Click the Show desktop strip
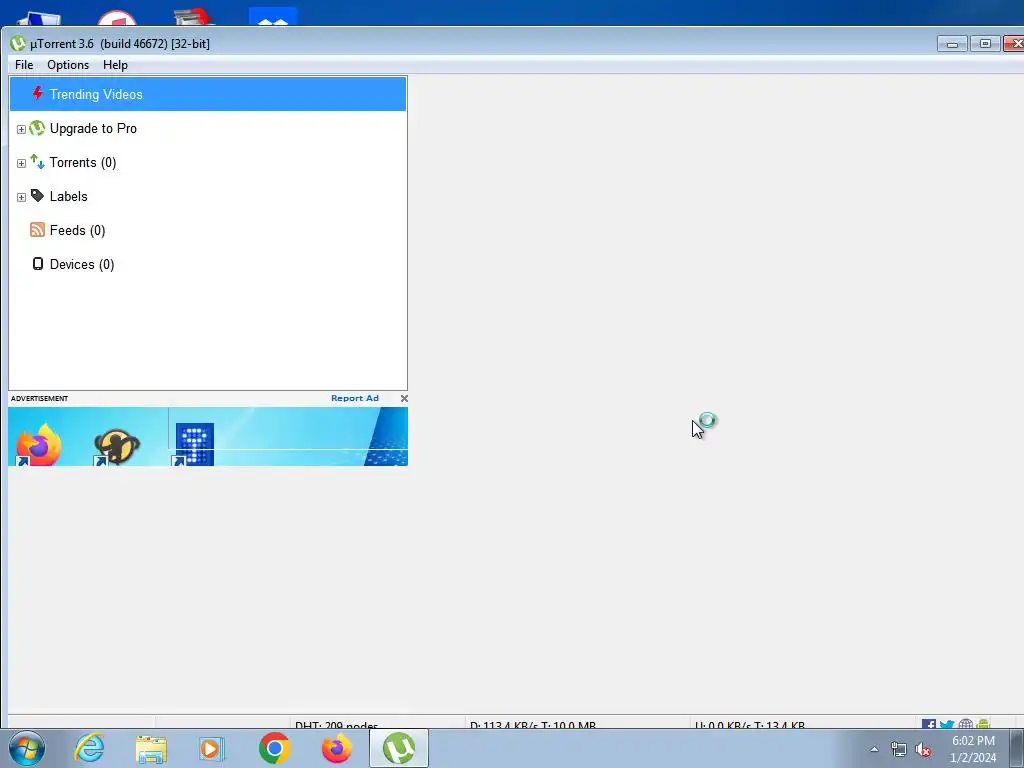The height and width of the screenshot is (768, 1024). click(x=1017, y=748)
